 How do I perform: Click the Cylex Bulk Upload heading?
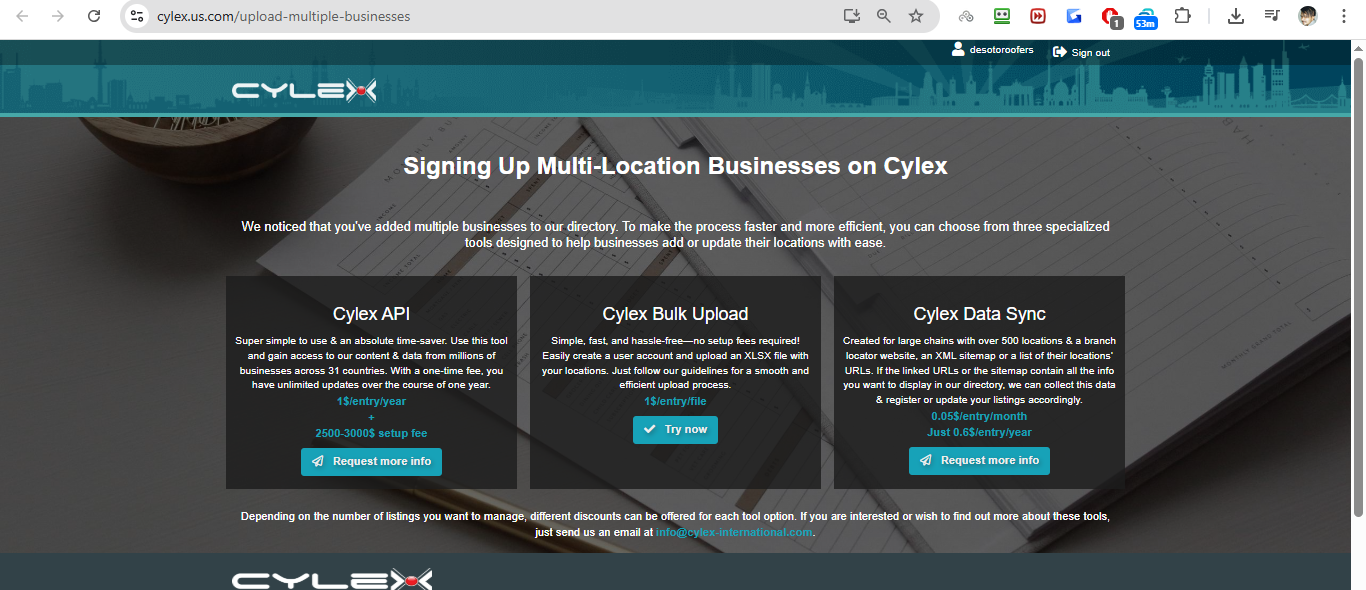[675, 314]
